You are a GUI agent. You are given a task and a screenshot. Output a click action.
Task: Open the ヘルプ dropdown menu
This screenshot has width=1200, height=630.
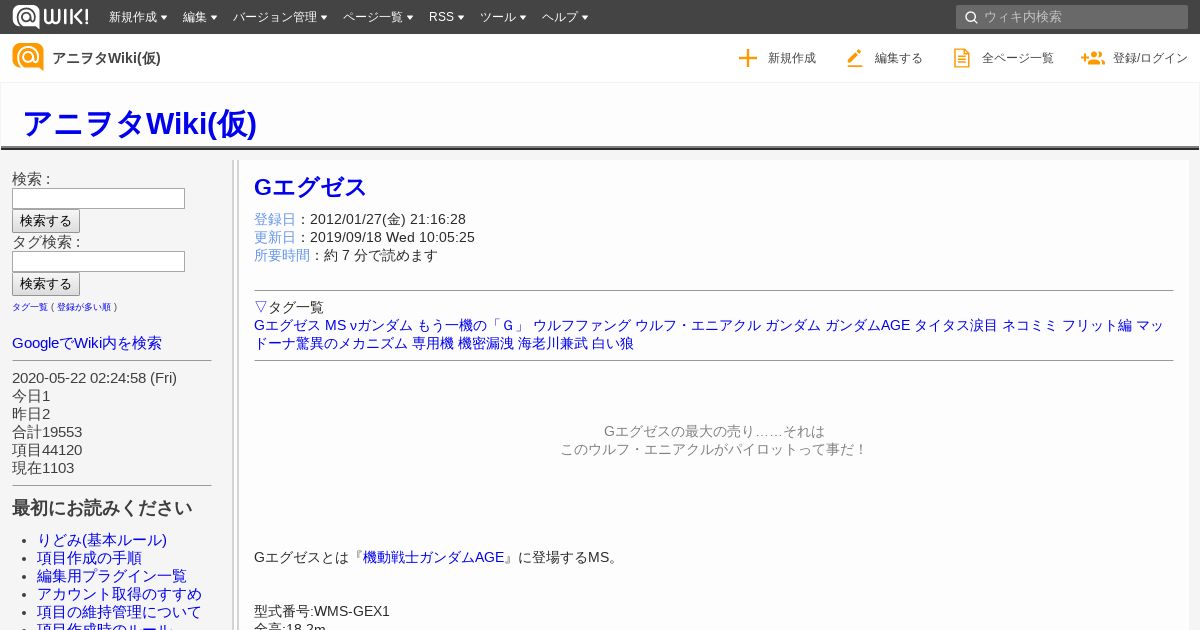[565, 17]
